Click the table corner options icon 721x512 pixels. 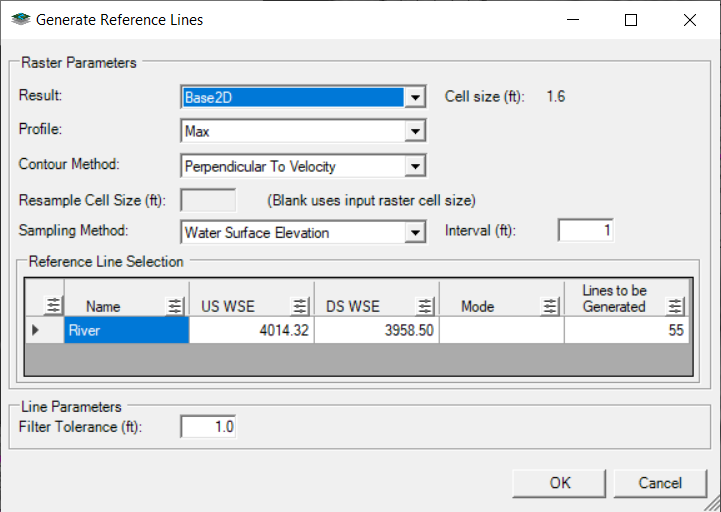coord(53,306)
